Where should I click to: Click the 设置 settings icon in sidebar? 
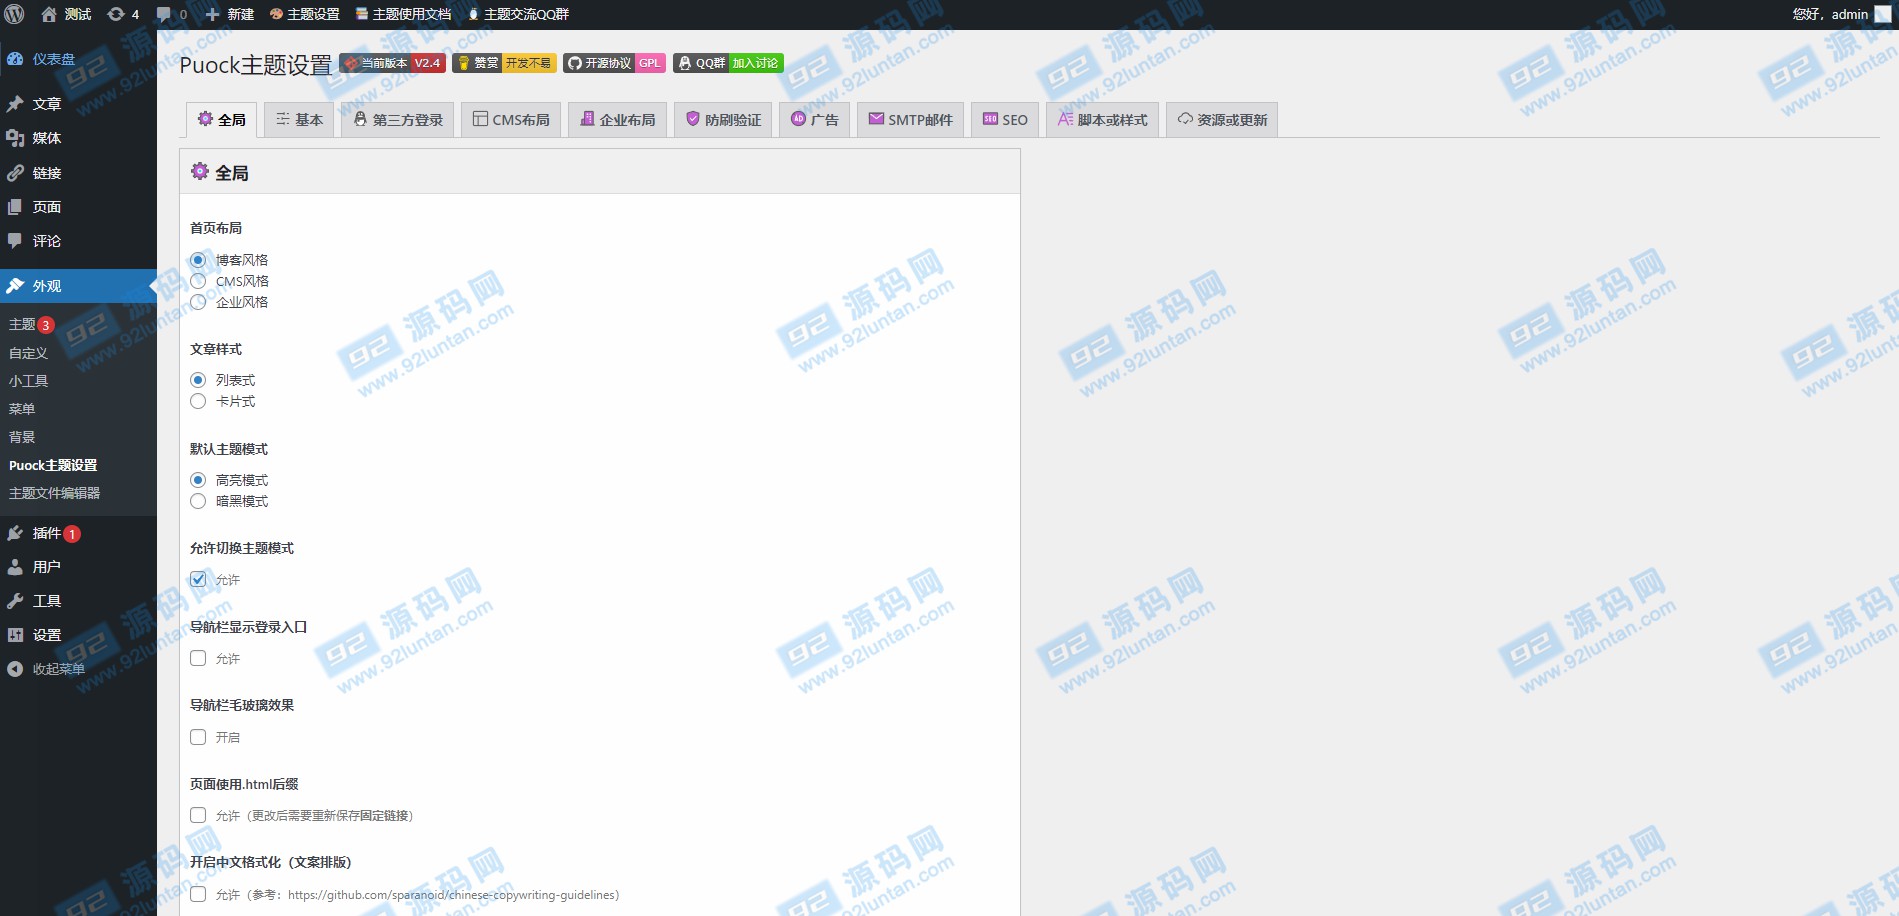(15, 635)
